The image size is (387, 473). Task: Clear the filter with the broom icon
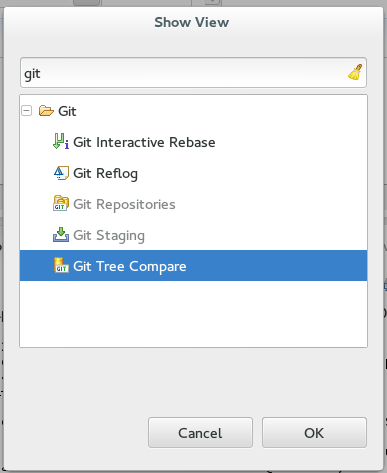355,72
